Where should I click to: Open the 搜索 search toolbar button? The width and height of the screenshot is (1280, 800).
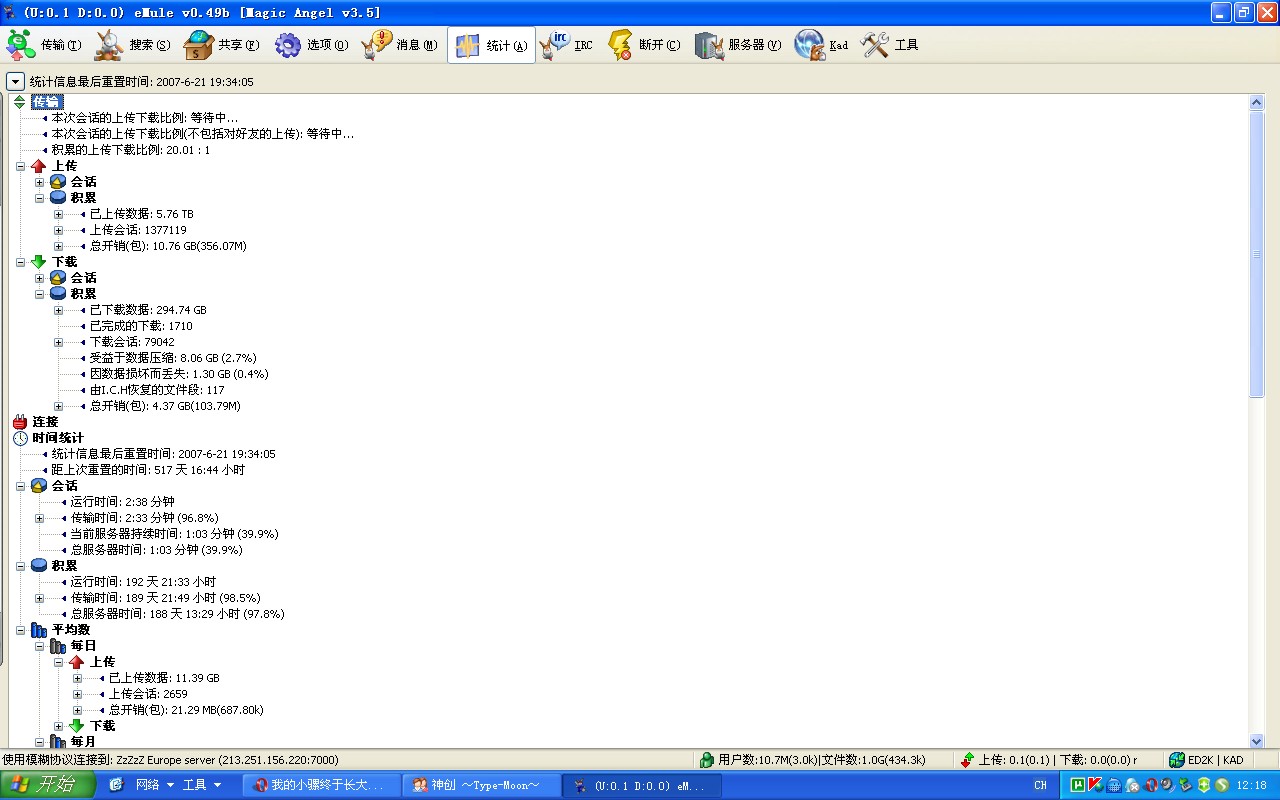click(133, 45)
